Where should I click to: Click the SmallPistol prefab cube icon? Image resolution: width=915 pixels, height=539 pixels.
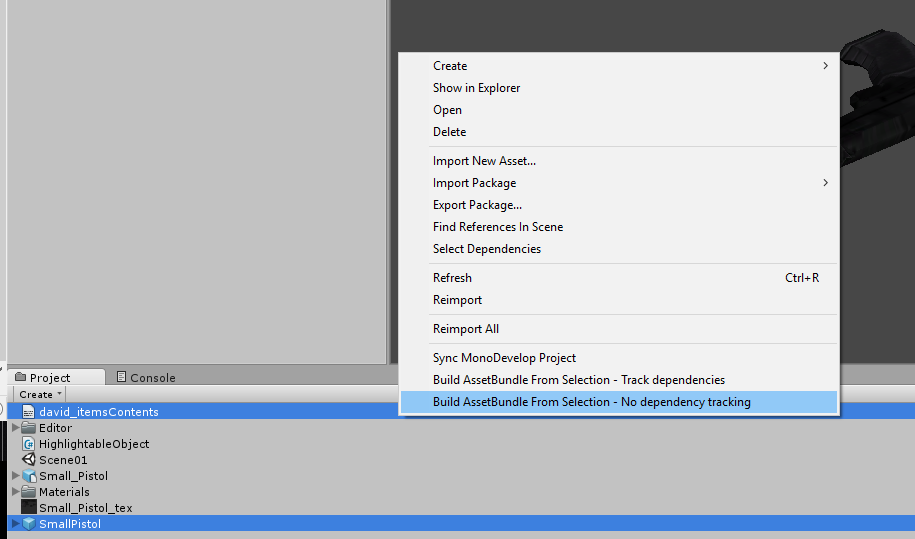tap(29, 524)
